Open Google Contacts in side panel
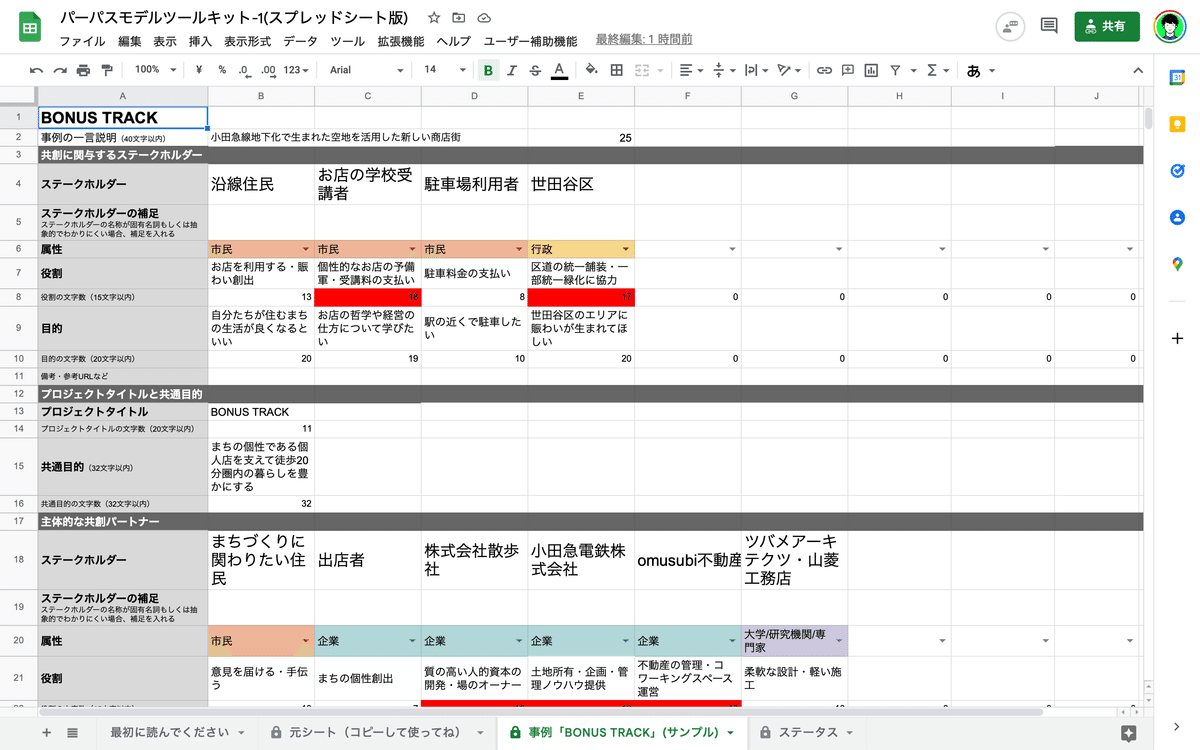The height and width of the screenshot is (750, 1200). [x=1177, y=217]
